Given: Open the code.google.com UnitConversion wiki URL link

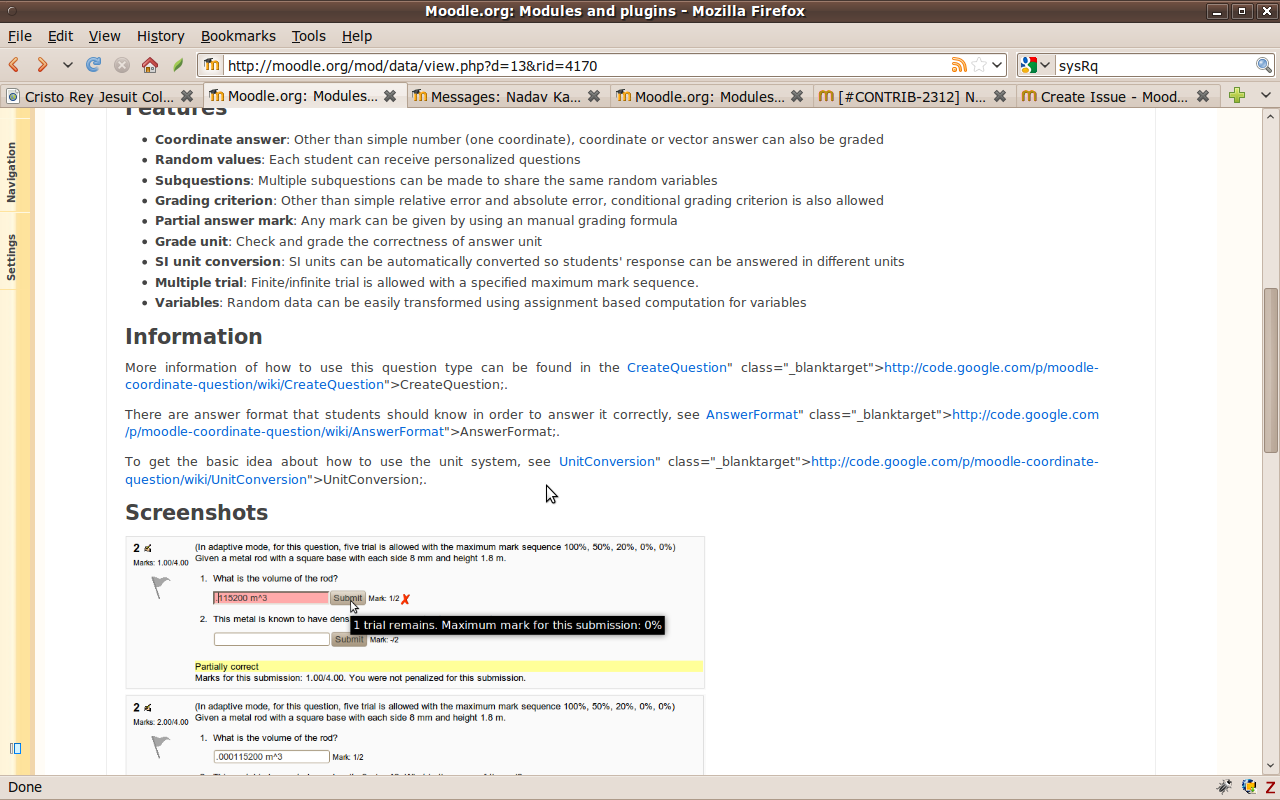Looking at the screenshot, I should click(611, 470).
